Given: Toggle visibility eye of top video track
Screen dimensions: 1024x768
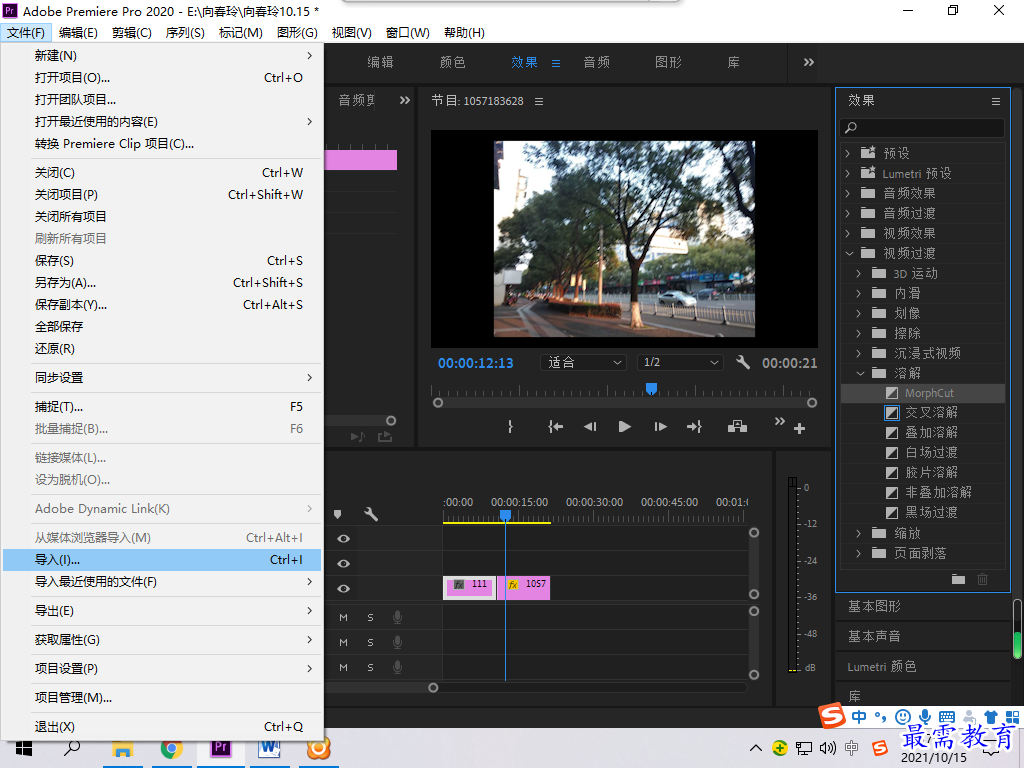Looking at the screenshot, I should (x=344, y=539).
